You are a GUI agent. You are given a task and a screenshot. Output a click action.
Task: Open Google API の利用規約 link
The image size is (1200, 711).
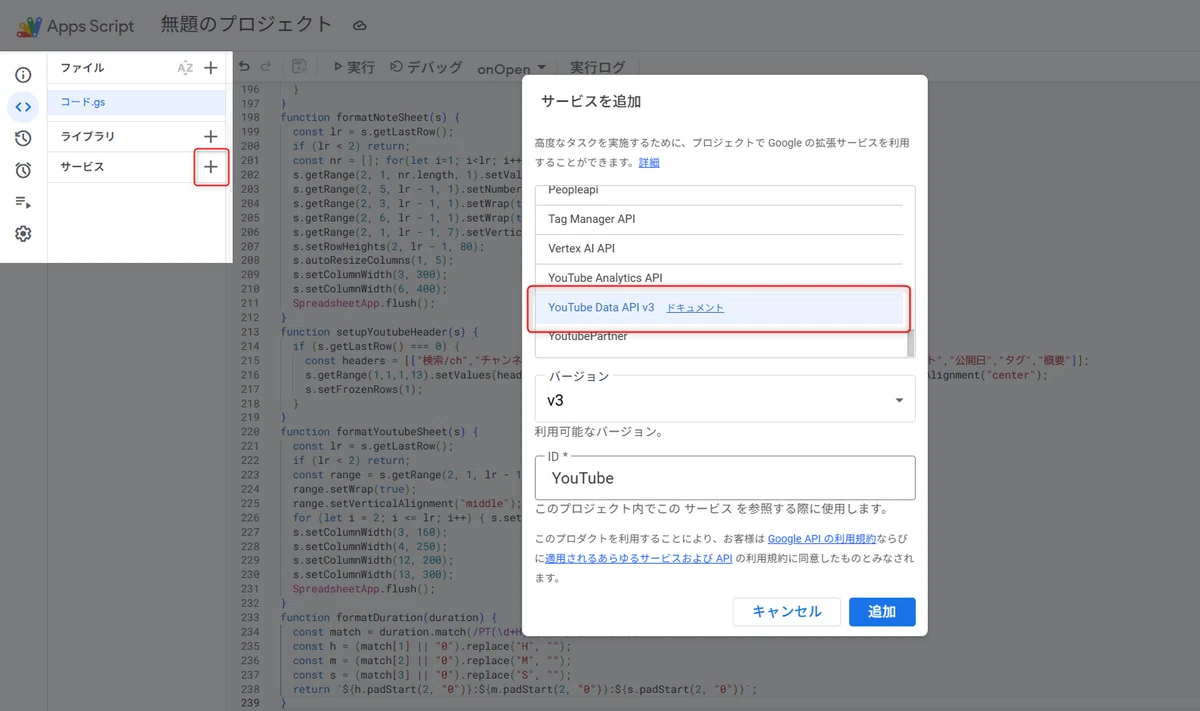tap(821, 539)
